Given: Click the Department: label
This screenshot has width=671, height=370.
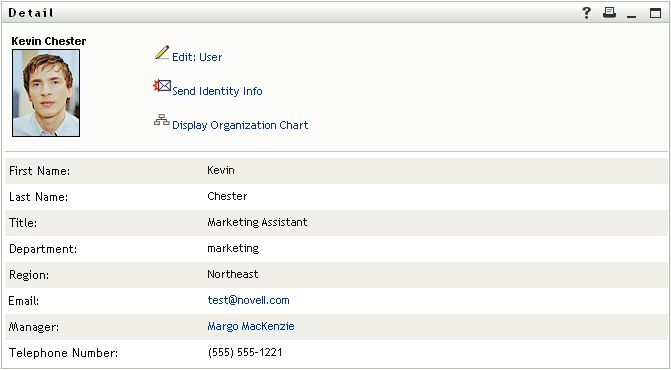Looking at the screenshot, I should [x=43, y=249].
